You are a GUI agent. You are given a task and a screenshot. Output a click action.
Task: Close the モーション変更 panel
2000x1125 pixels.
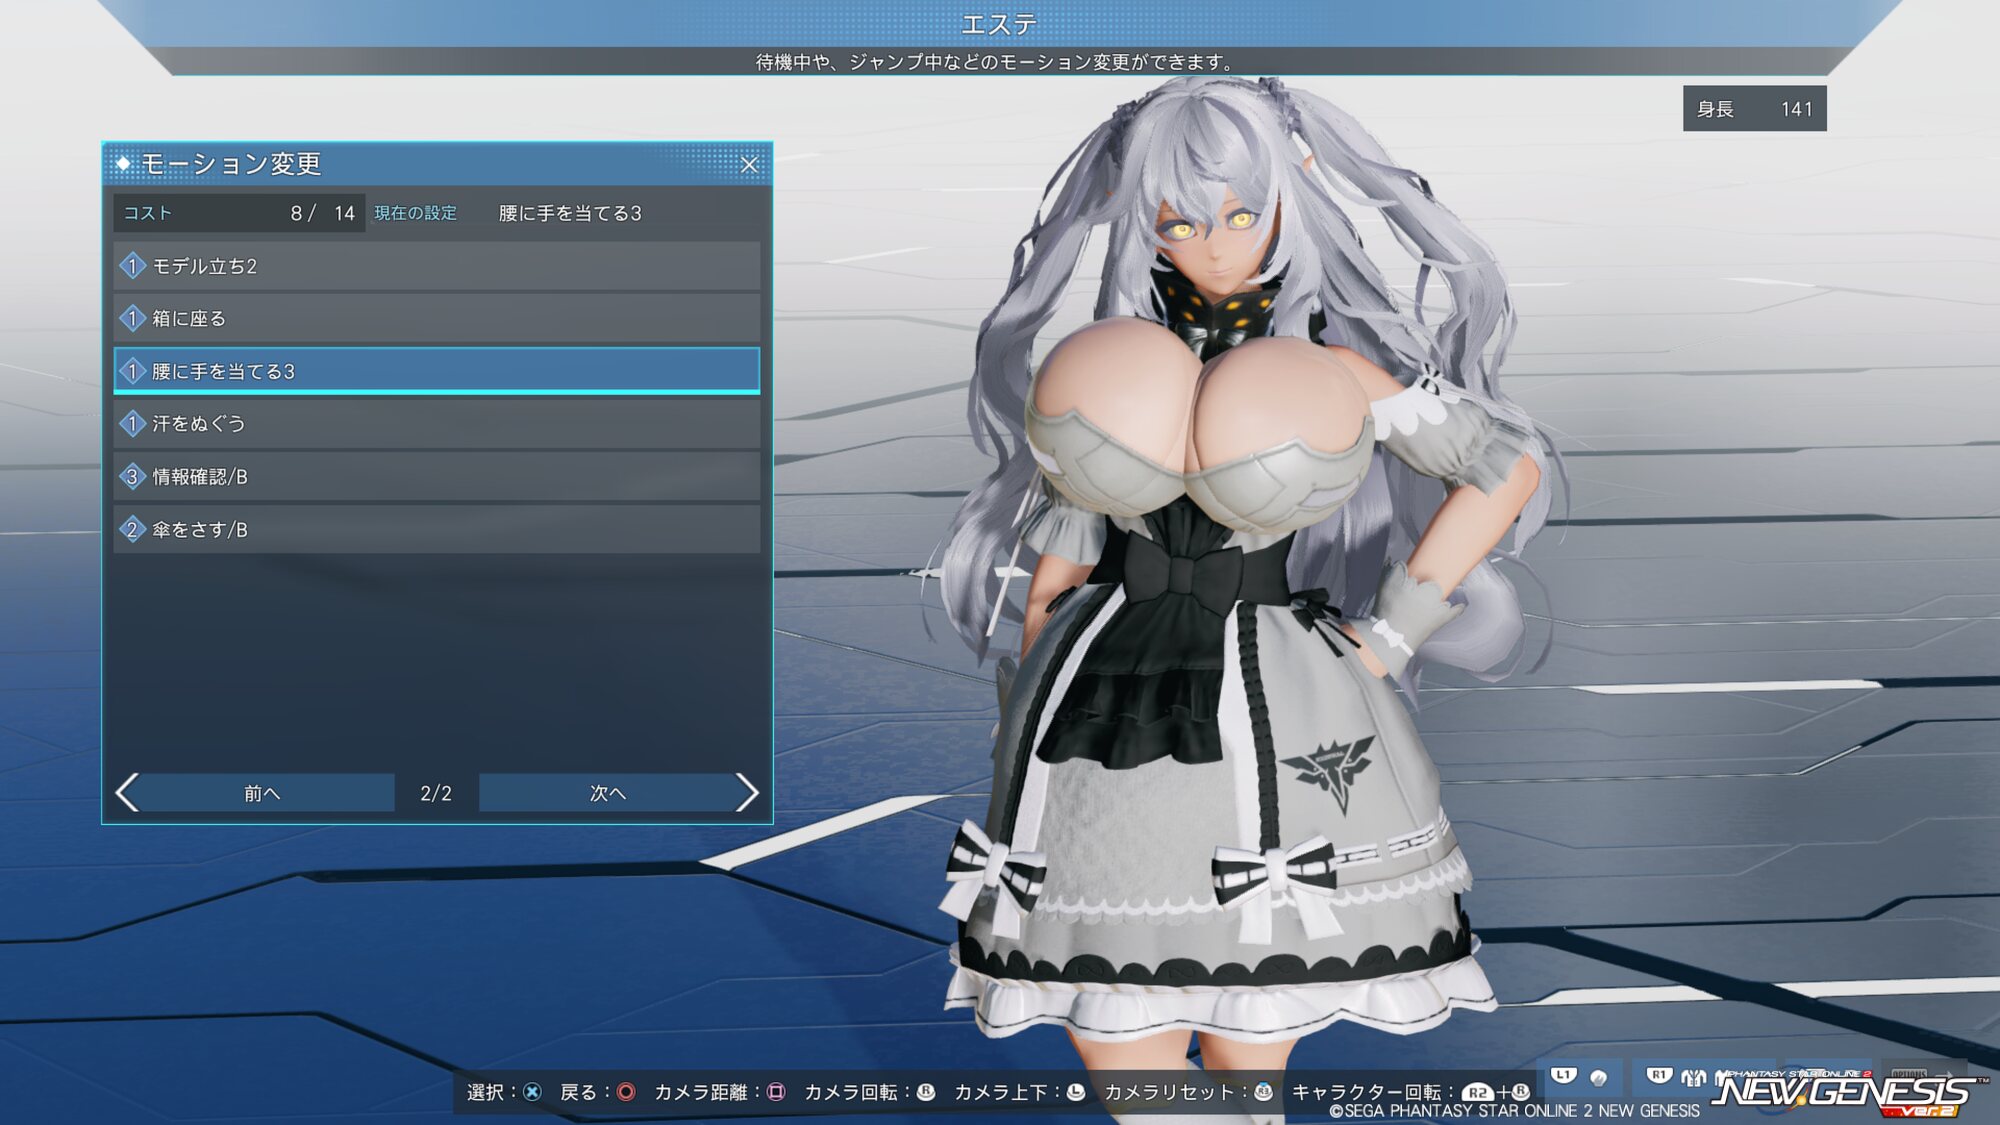pos(749,165)
